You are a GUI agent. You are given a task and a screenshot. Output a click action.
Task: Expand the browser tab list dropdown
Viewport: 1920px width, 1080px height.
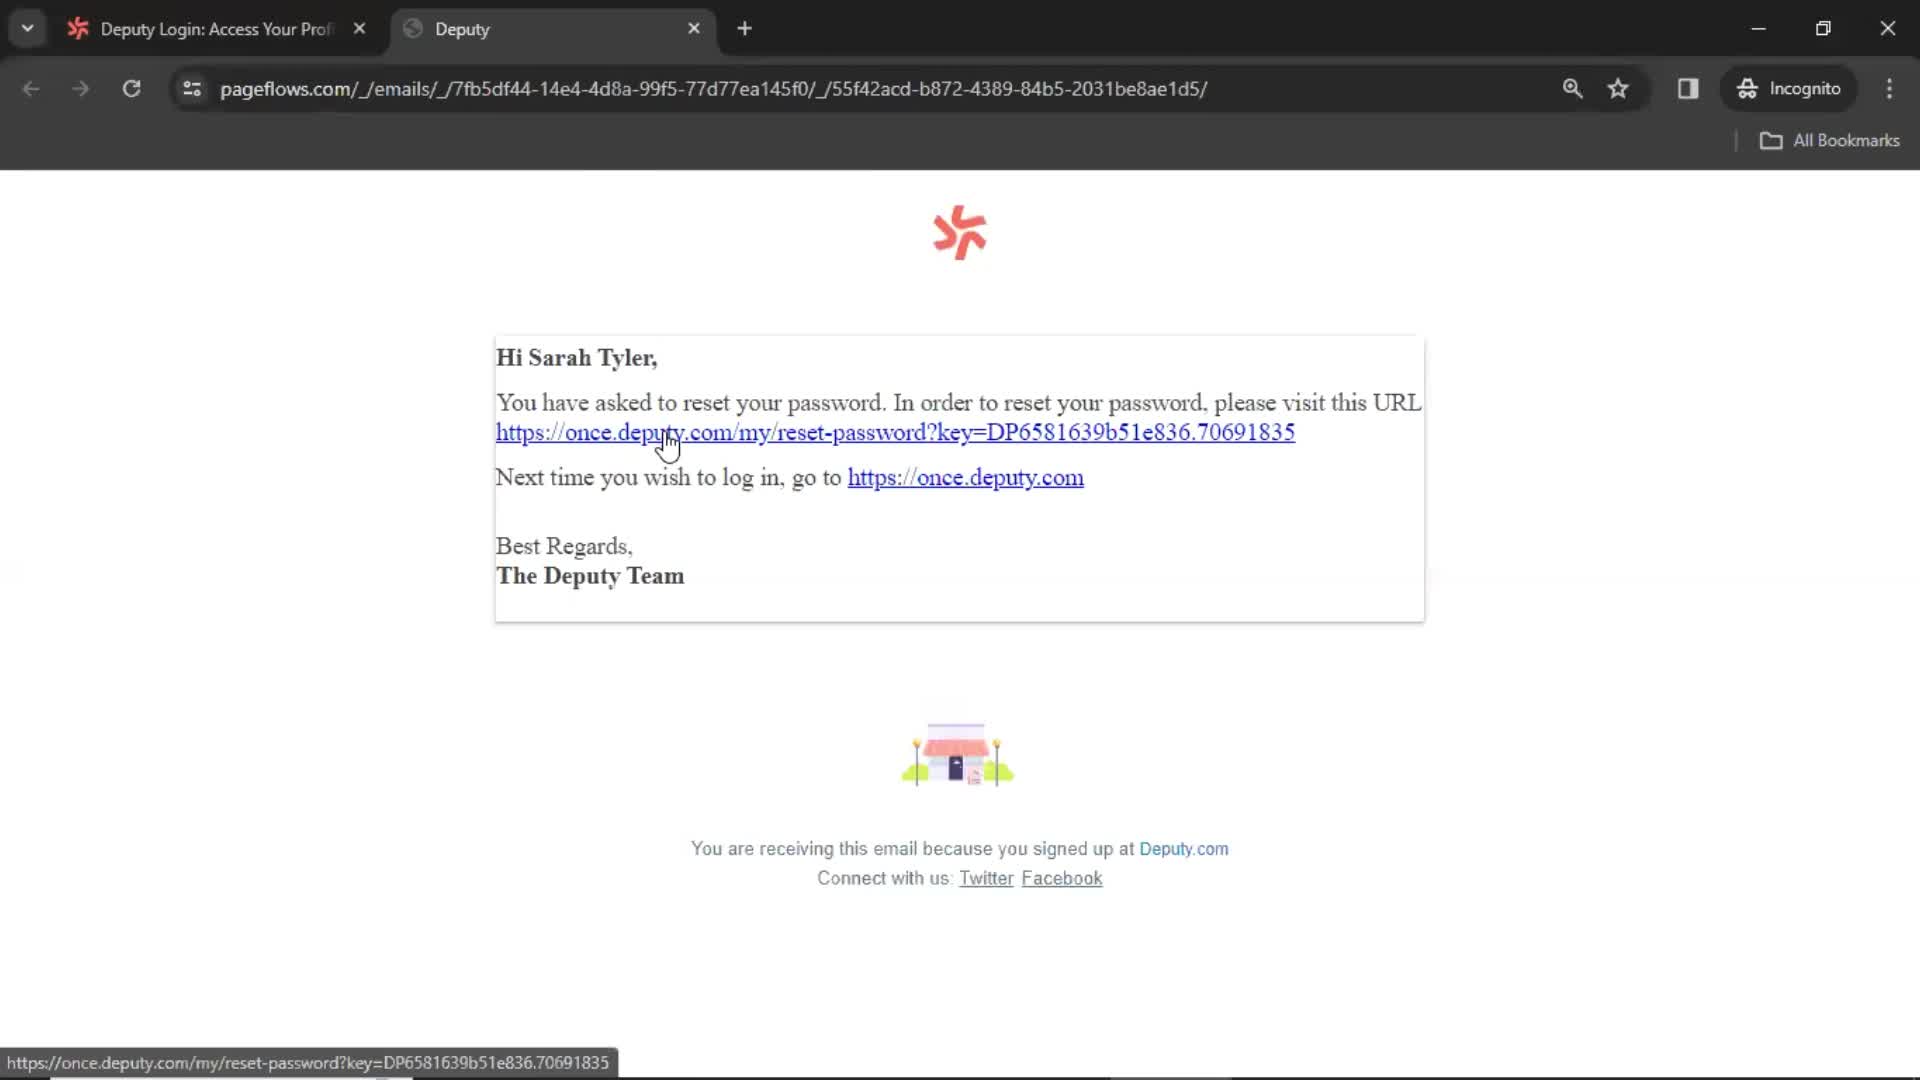tap(26, 28)
